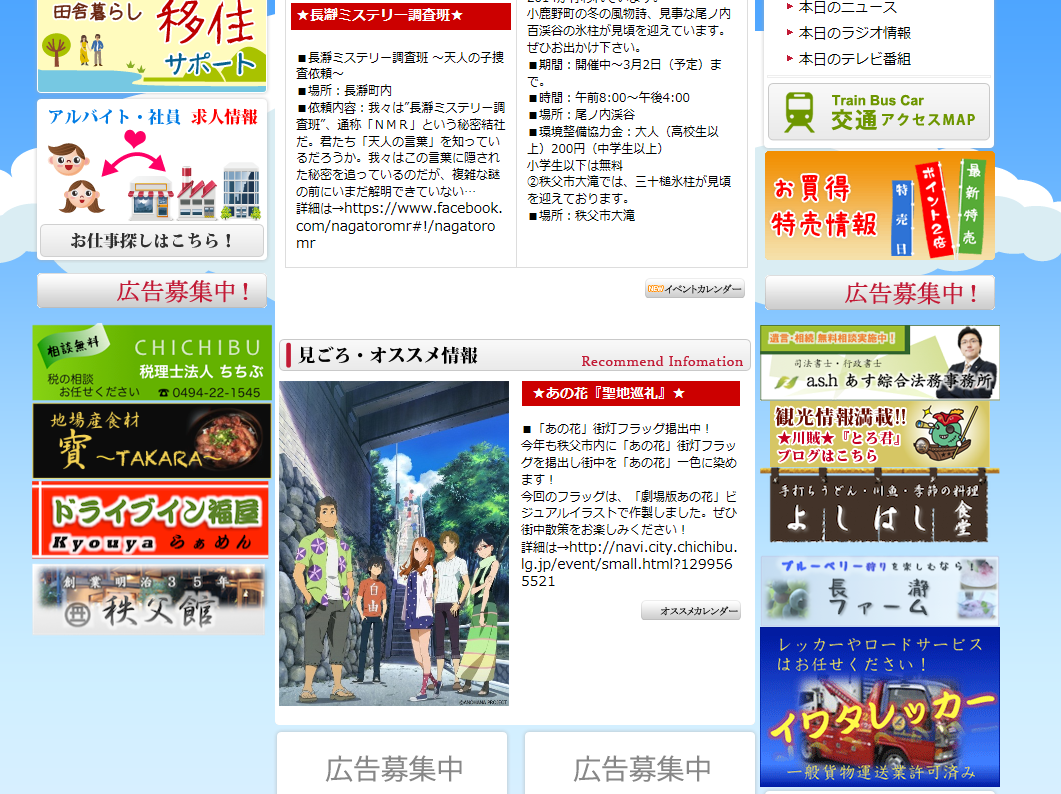Click the 本日のテレビ番組 link
The image size is (1061, 794).
855,59
